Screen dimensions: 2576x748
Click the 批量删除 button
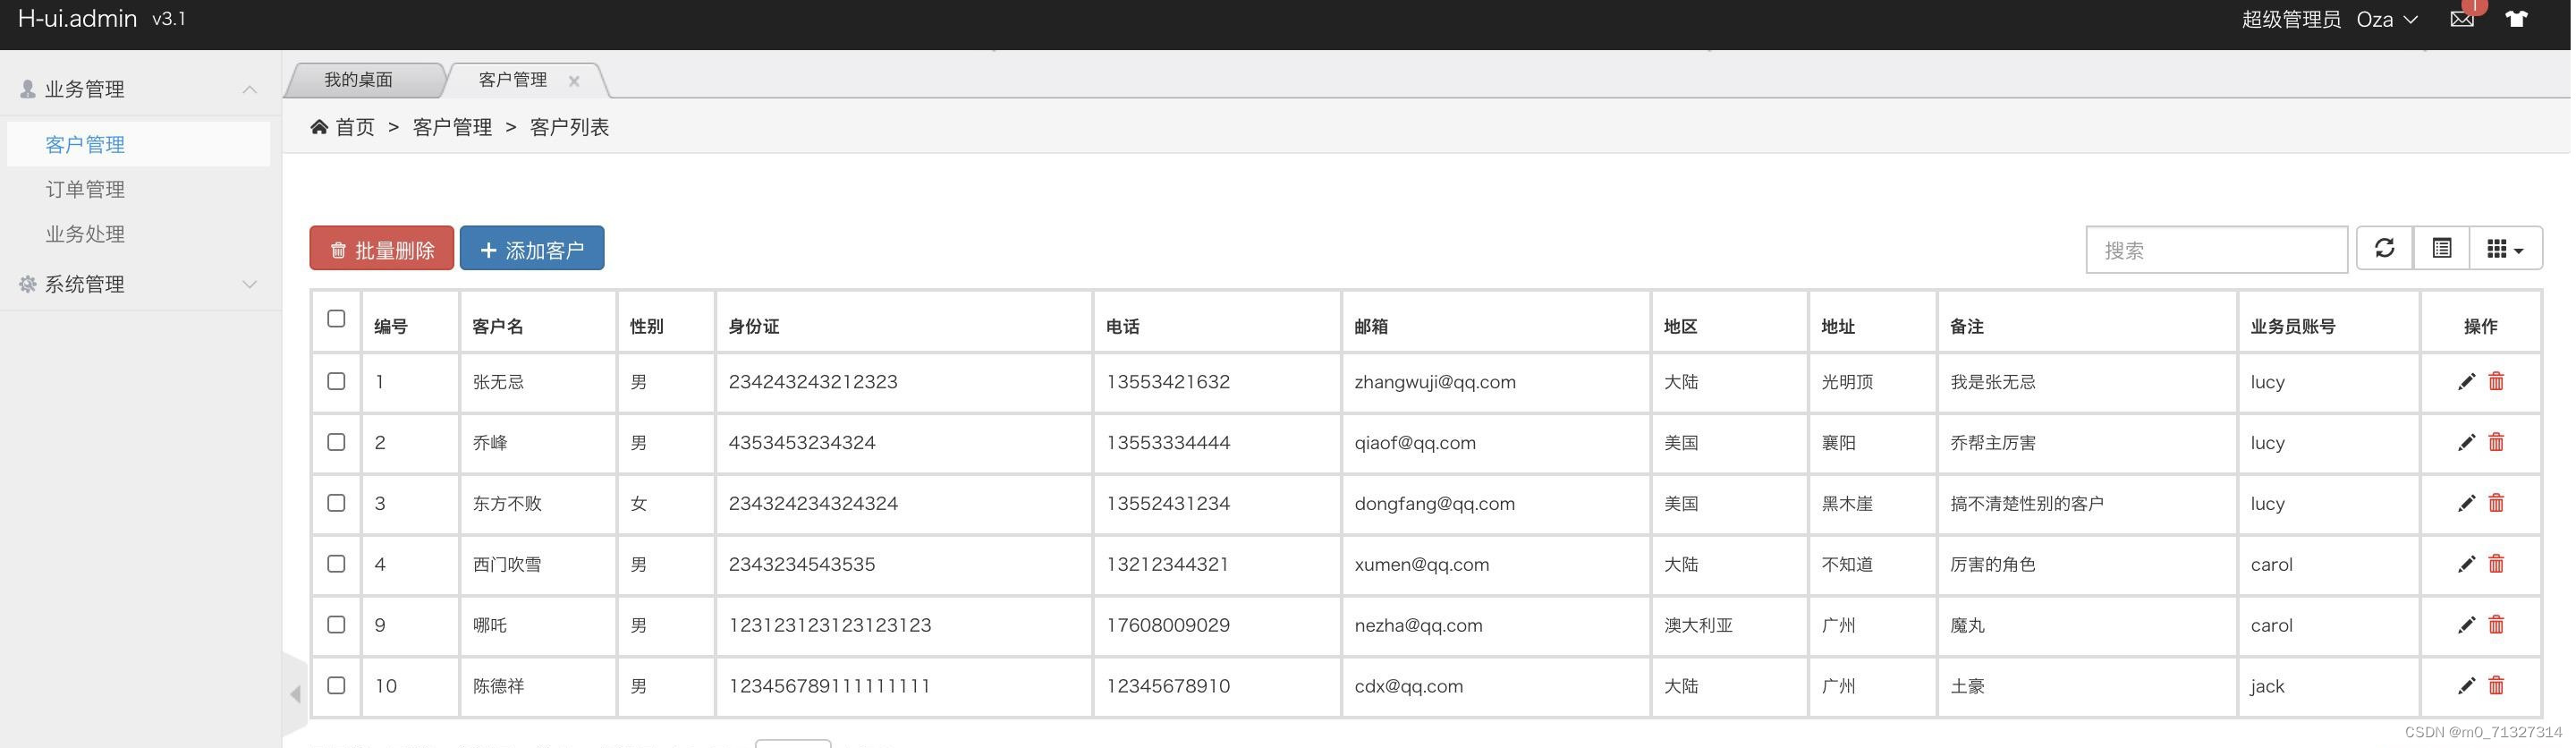pos(382,249)
